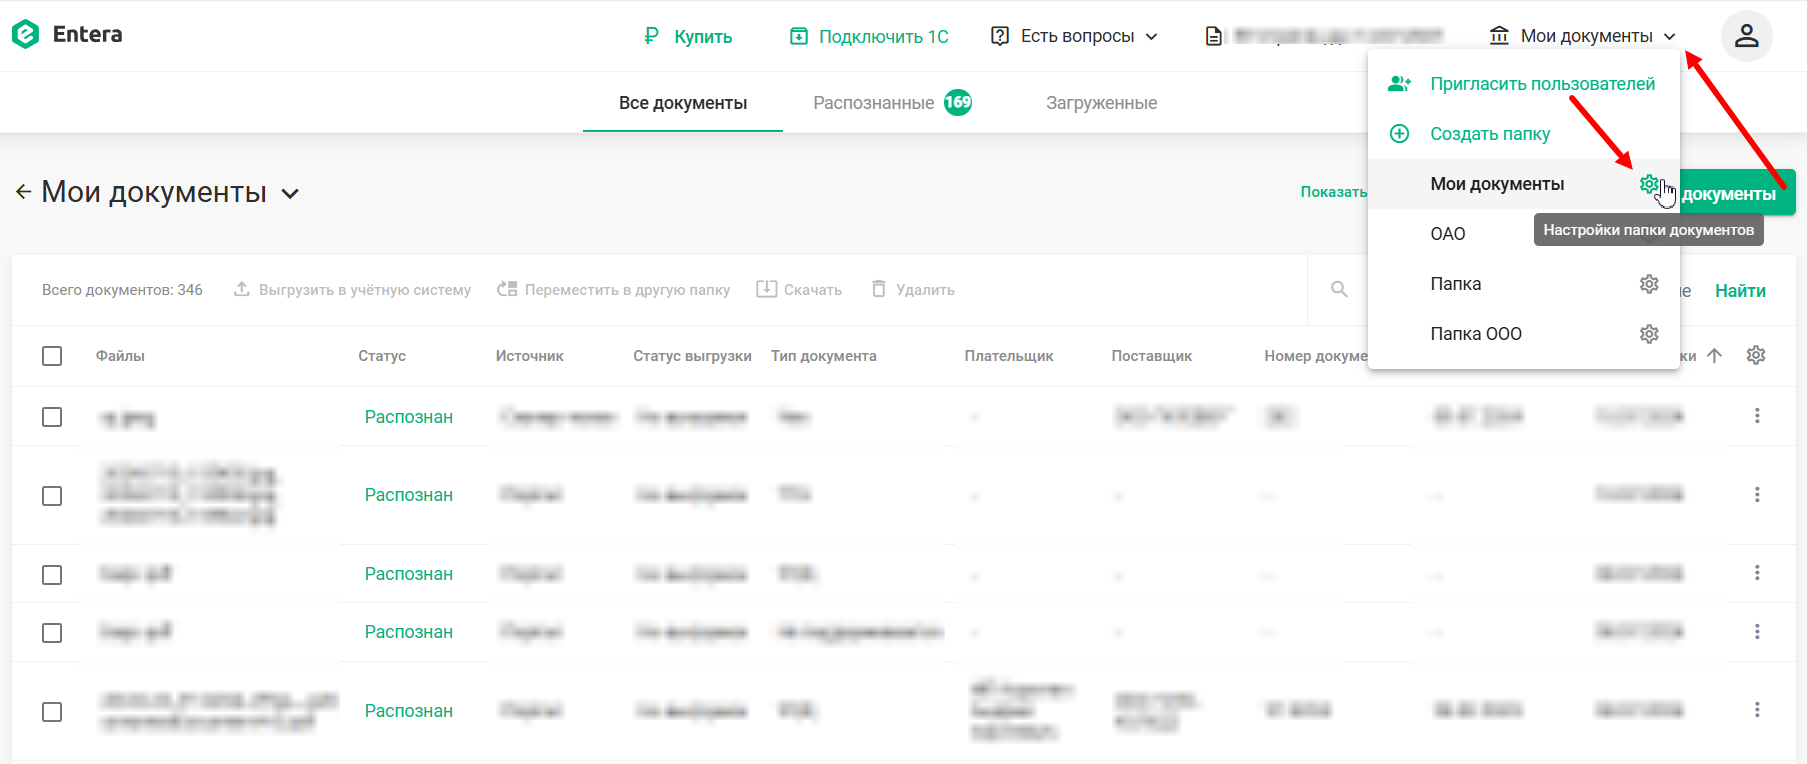The width and height of the screenshot is (1807, 764).
Task: Open the user profile avatar icon
Action: [1746, 36]
